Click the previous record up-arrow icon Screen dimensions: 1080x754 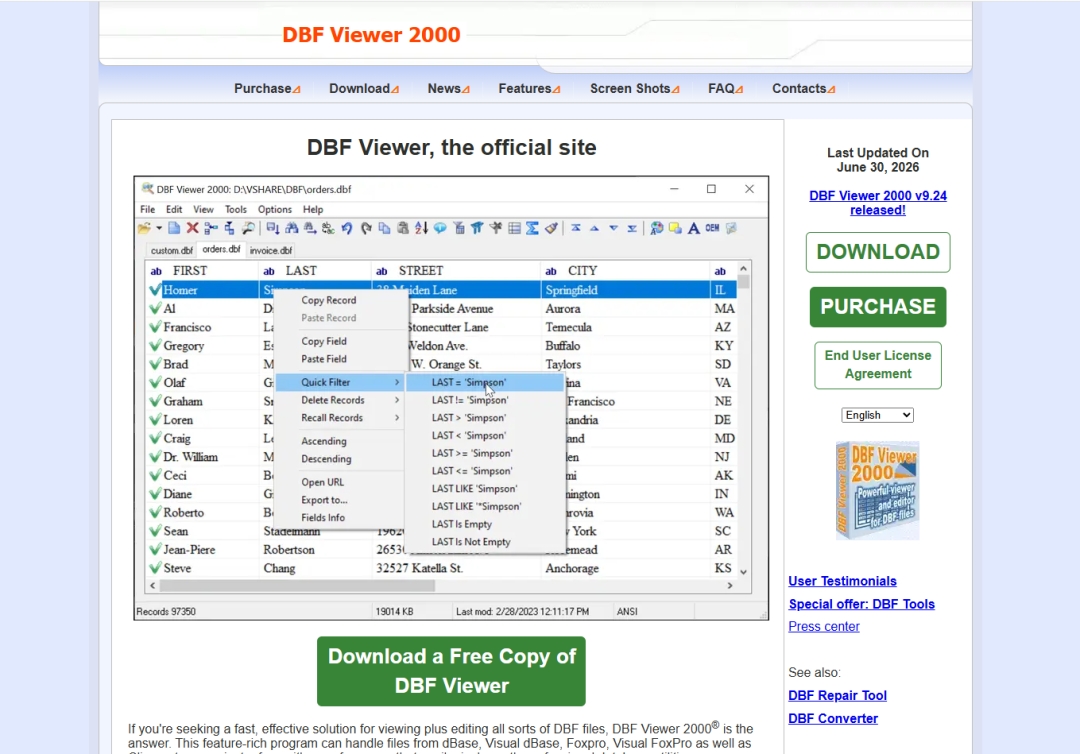coord(594,228)
